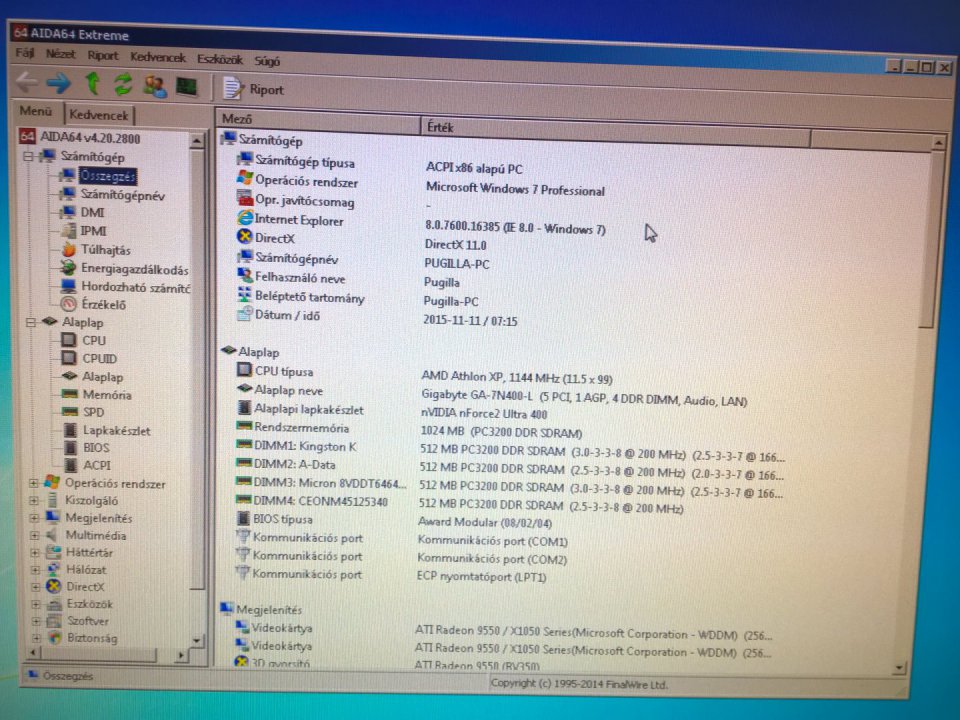The width and height of the screenshot is (960, 720).
Task: Collapse the Alaplap tree node
Action: tap(31, 321)
